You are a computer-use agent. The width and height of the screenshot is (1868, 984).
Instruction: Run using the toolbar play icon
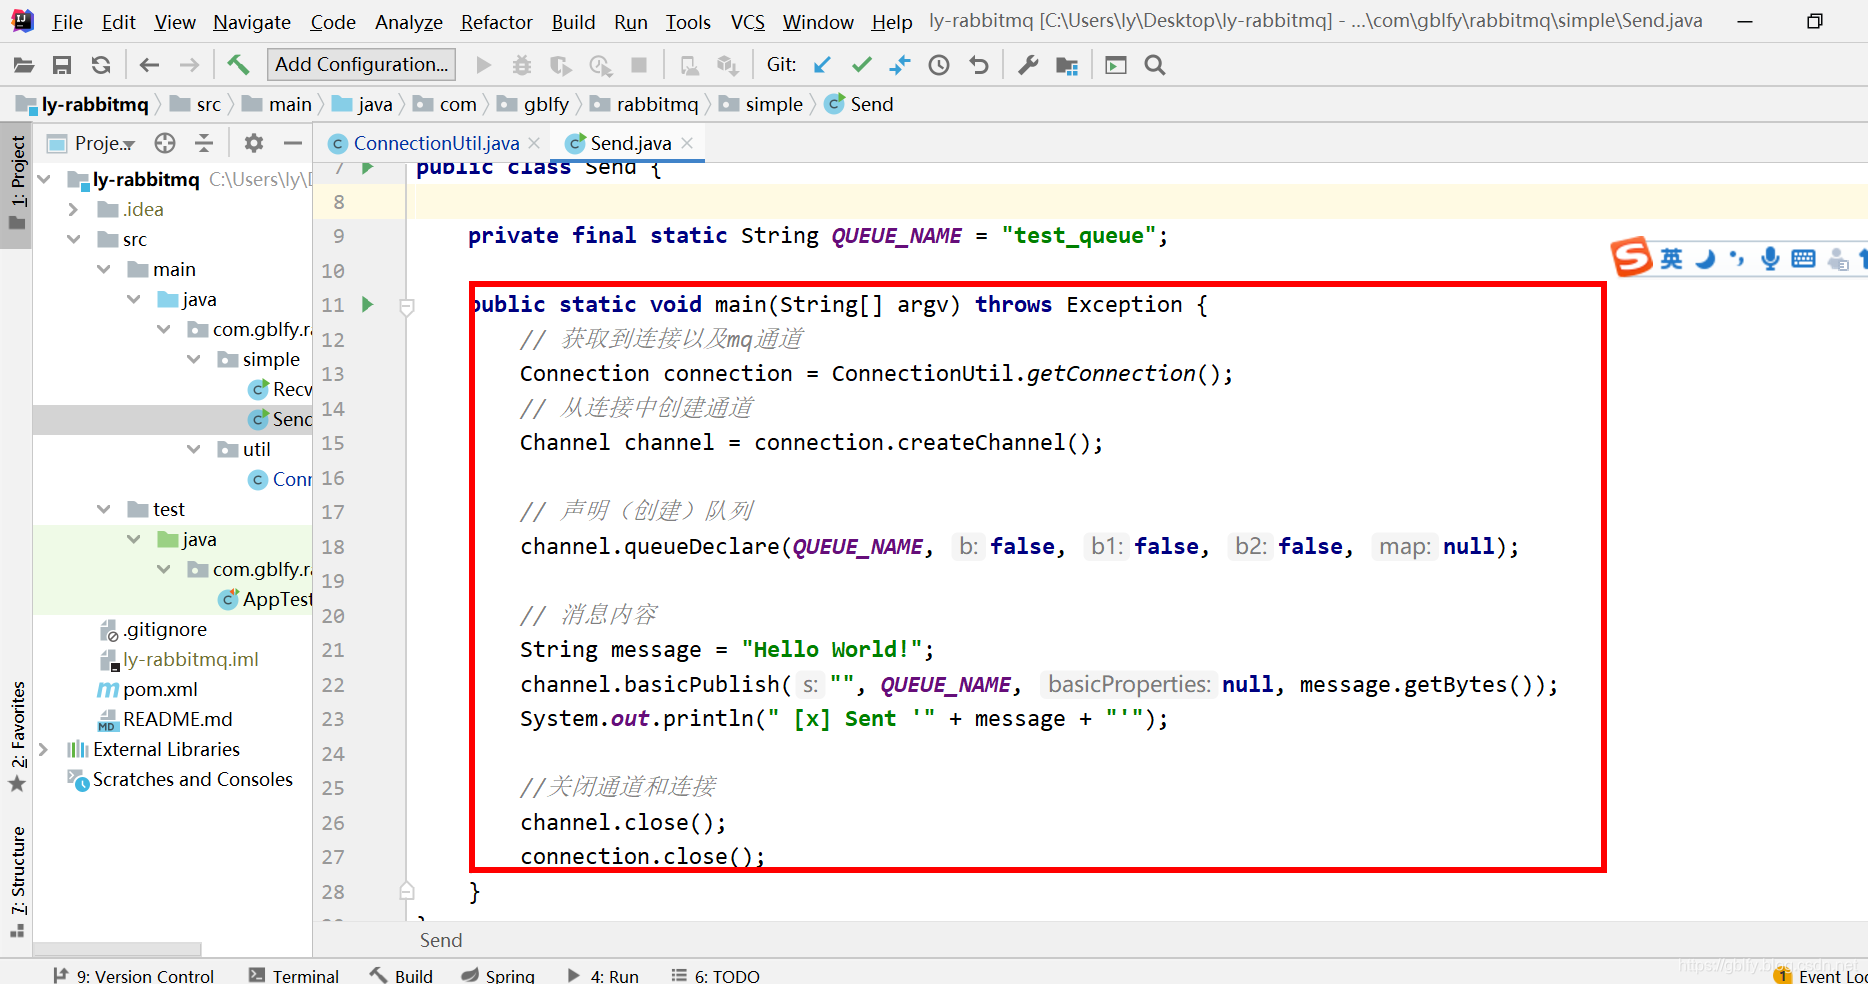(484, 65)
